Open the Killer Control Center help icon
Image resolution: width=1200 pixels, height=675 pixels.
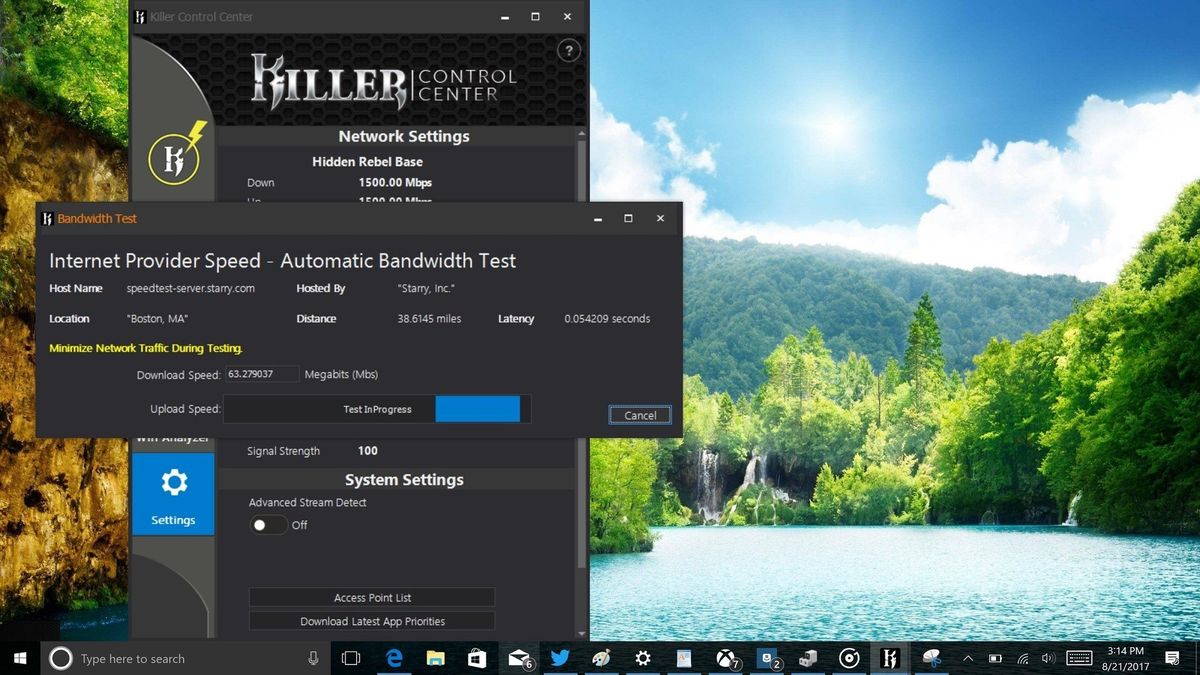568,51
